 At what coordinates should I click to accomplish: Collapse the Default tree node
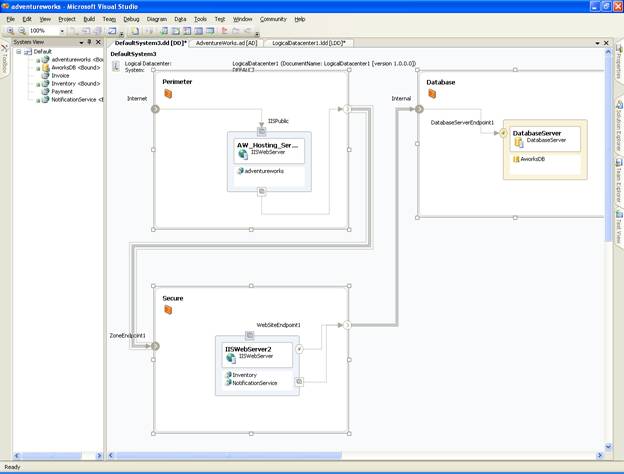[18, 52]
